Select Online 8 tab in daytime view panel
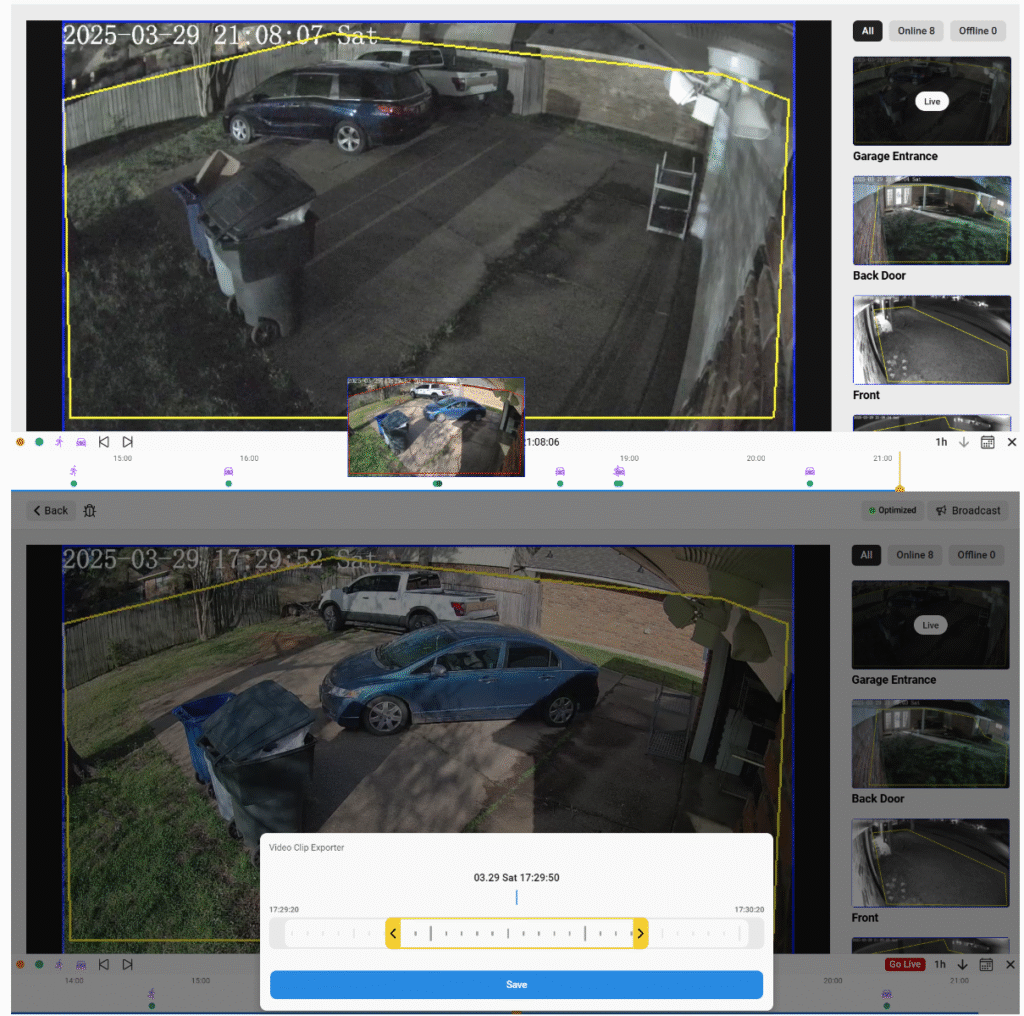The image size is (1024, 1016). coord(916,555)
